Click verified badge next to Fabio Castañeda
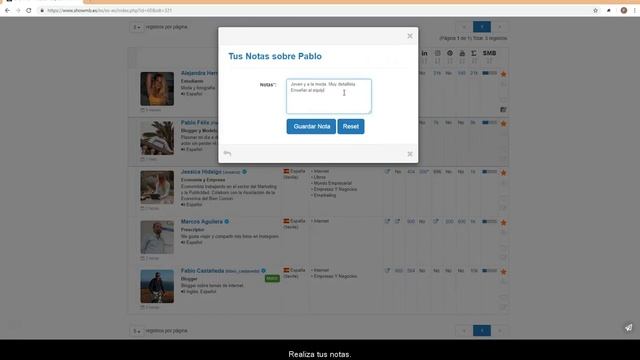 coord(263,271)
